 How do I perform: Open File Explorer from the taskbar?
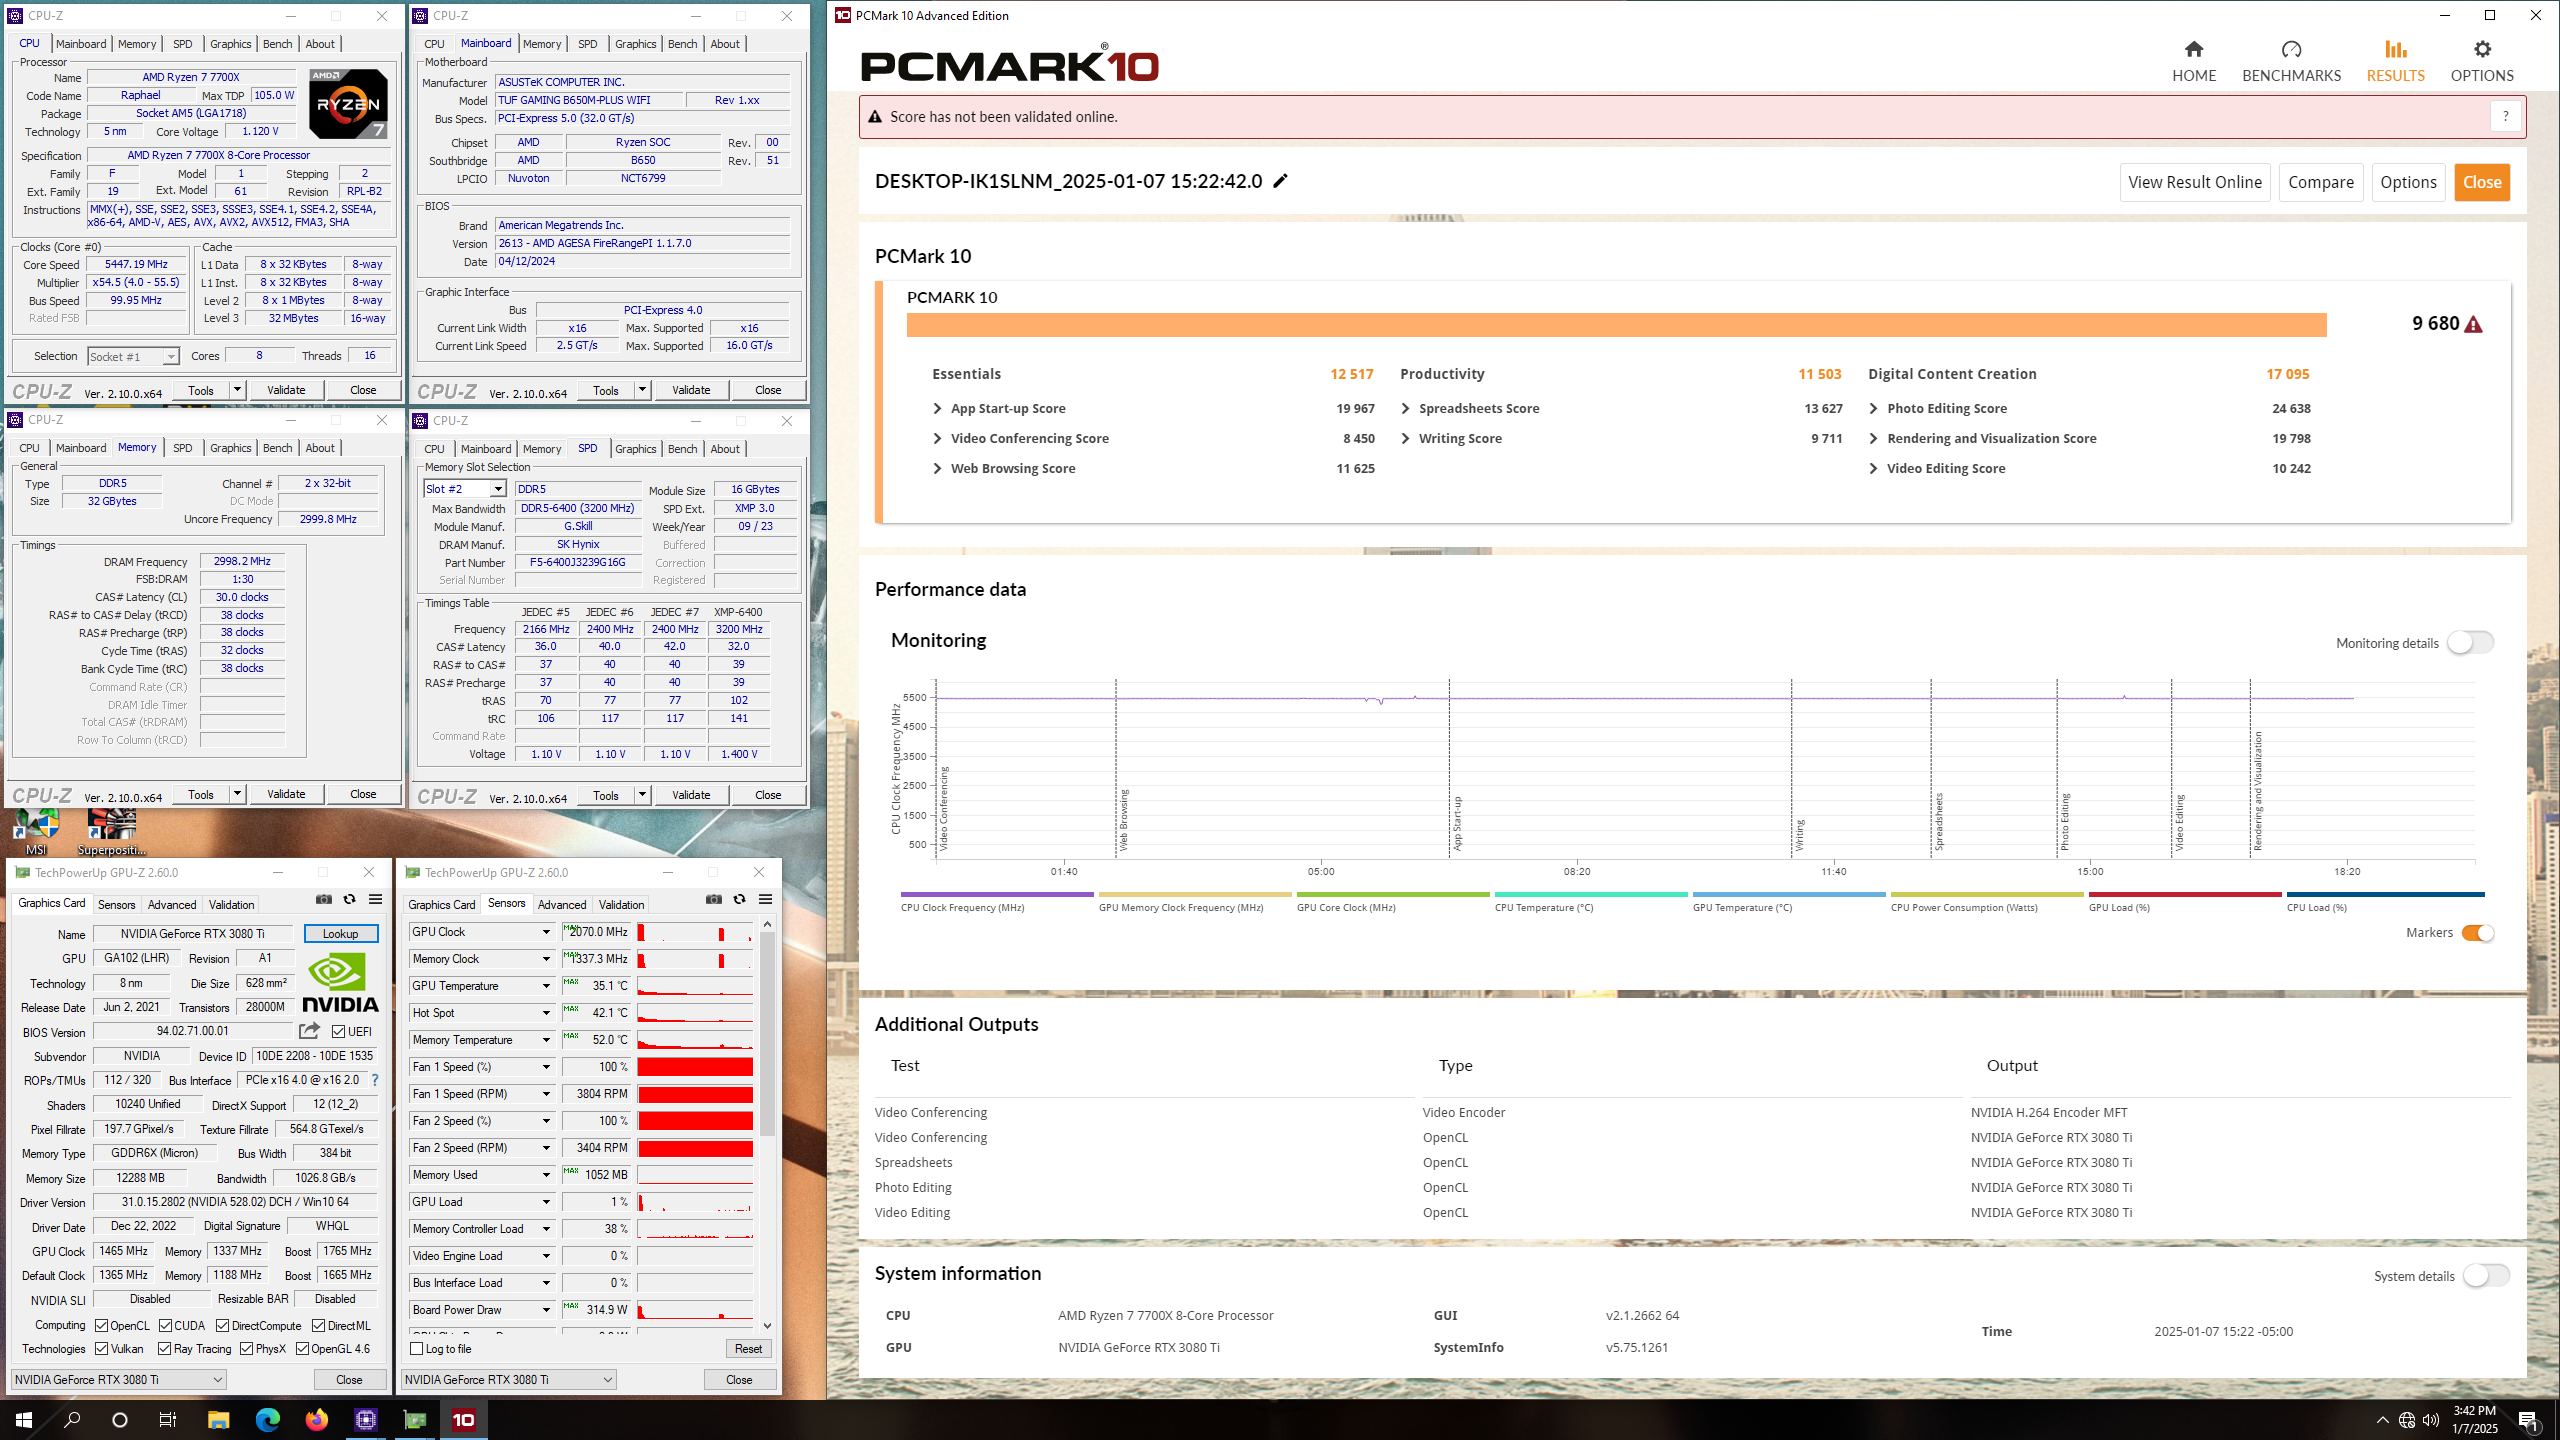[x=218, y=1419]
